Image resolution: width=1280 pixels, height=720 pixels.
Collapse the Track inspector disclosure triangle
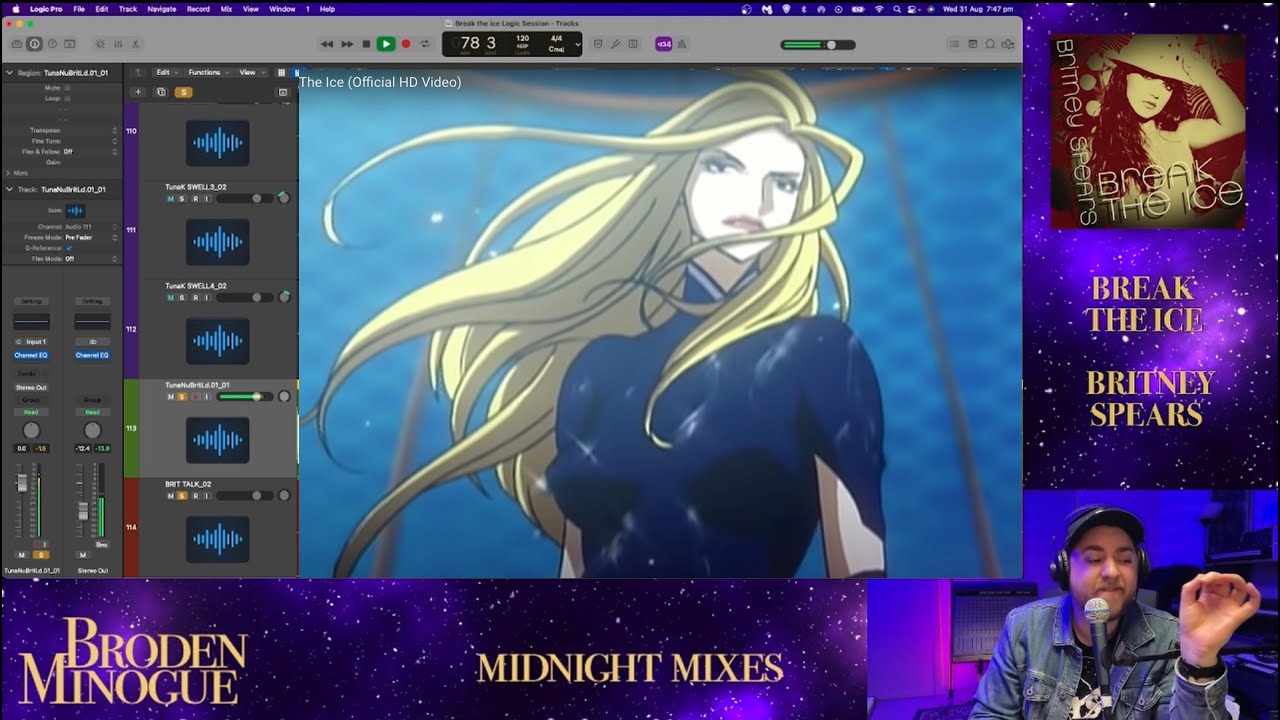pos(10,189)
